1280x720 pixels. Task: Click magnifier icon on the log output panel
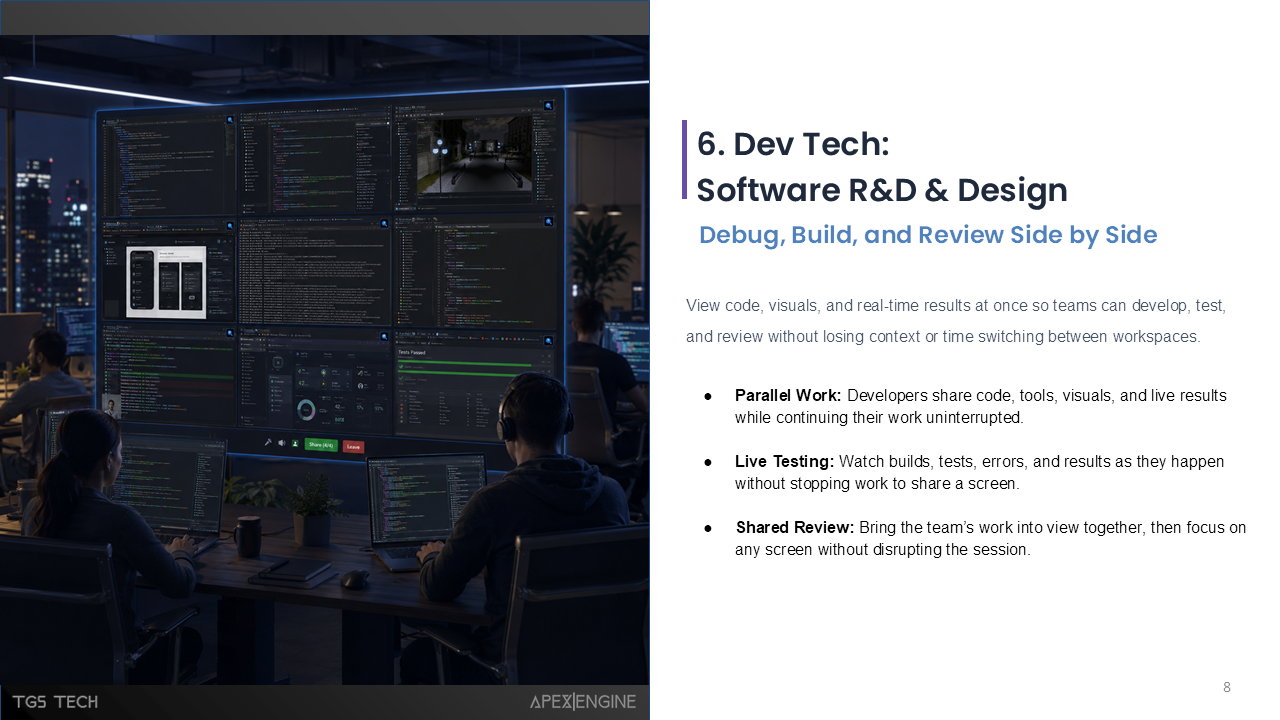point(384,223)
